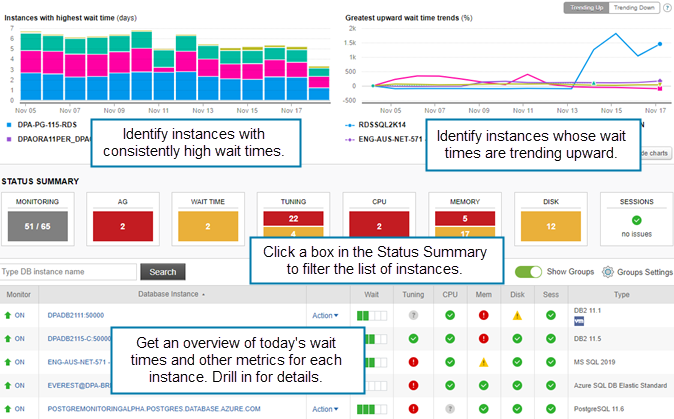Click the Mem error icon for DPADB2115-C:50000
674x419 pixels.
pos(483,338)
